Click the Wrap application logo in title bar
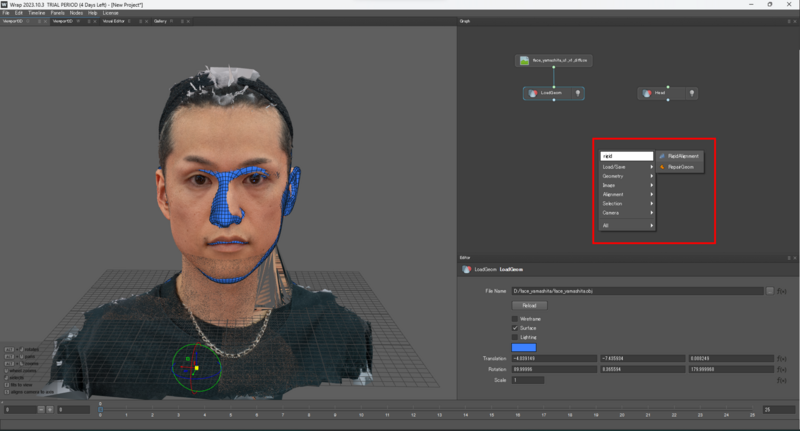The width and height of the screenshot is (800, 431). click(4, 4)
